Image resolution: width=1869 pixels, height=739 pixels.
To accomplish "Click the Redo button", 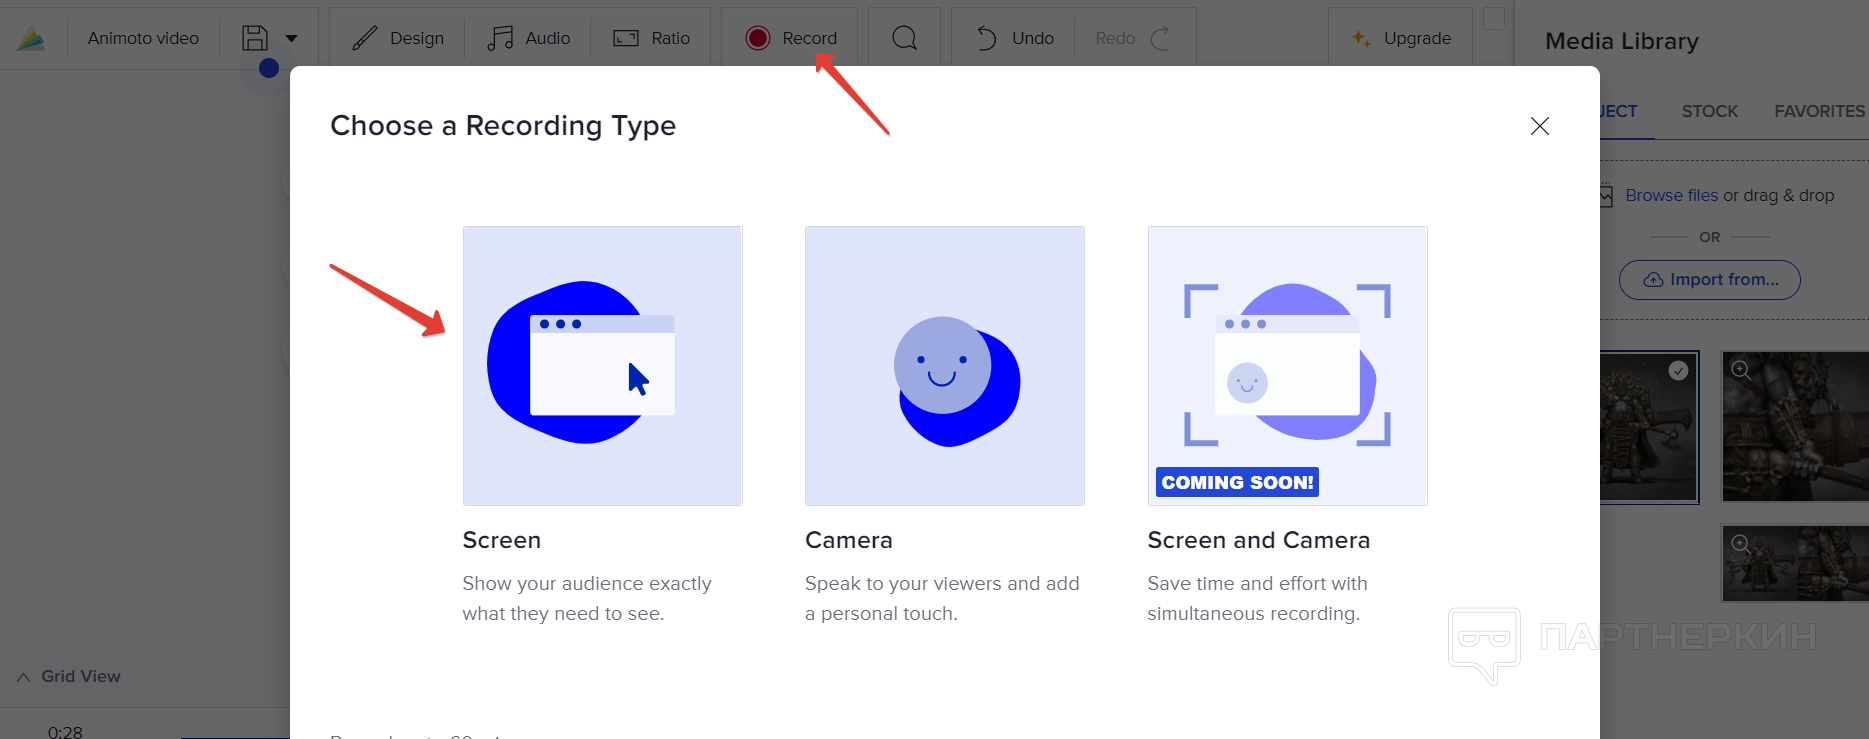I will [x=1131, y=38].
